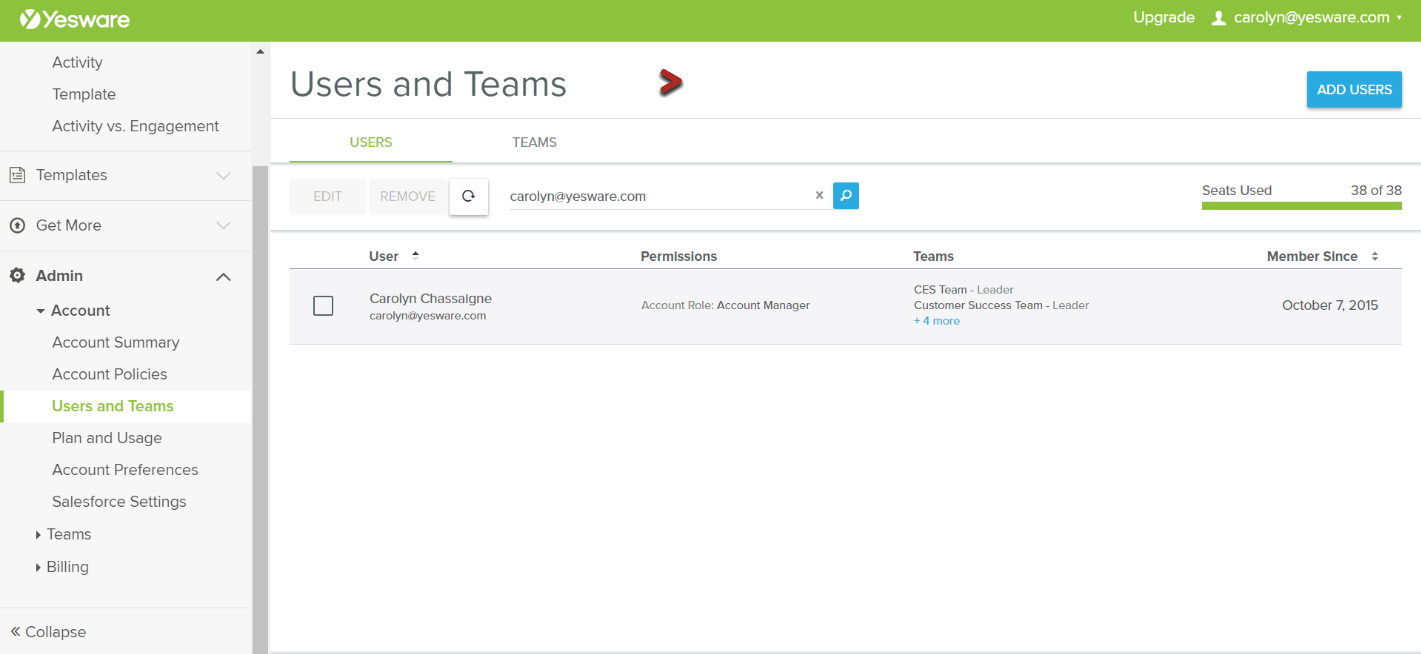This screenshot has width=1421, height=654.
Task: Click the Permissions column header
Action: pos(679,256)
